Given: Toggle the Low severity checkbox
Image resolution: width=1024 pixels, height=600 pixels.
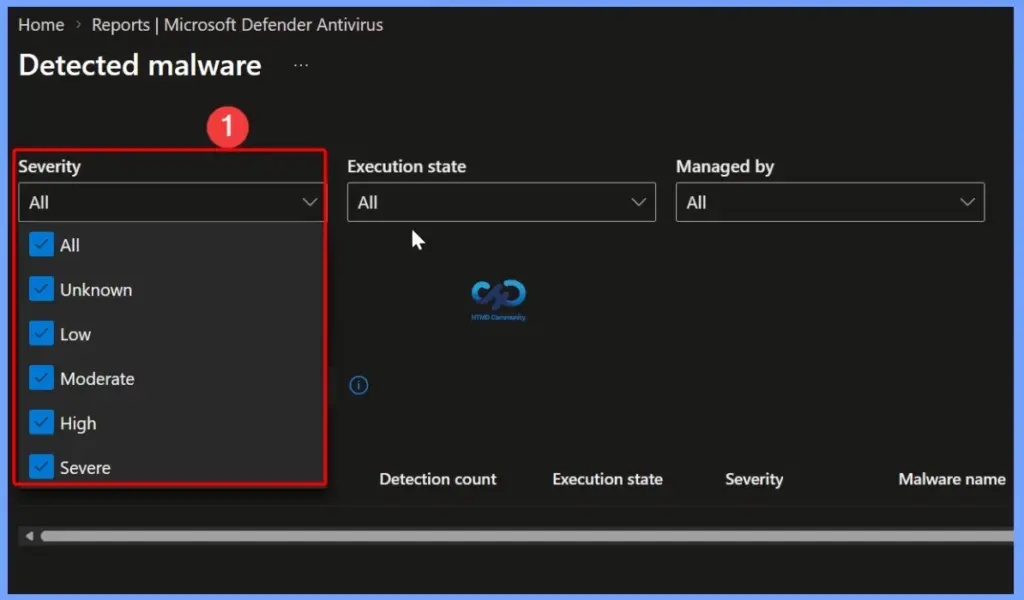Looking at the screenshot, I should 41,334.
